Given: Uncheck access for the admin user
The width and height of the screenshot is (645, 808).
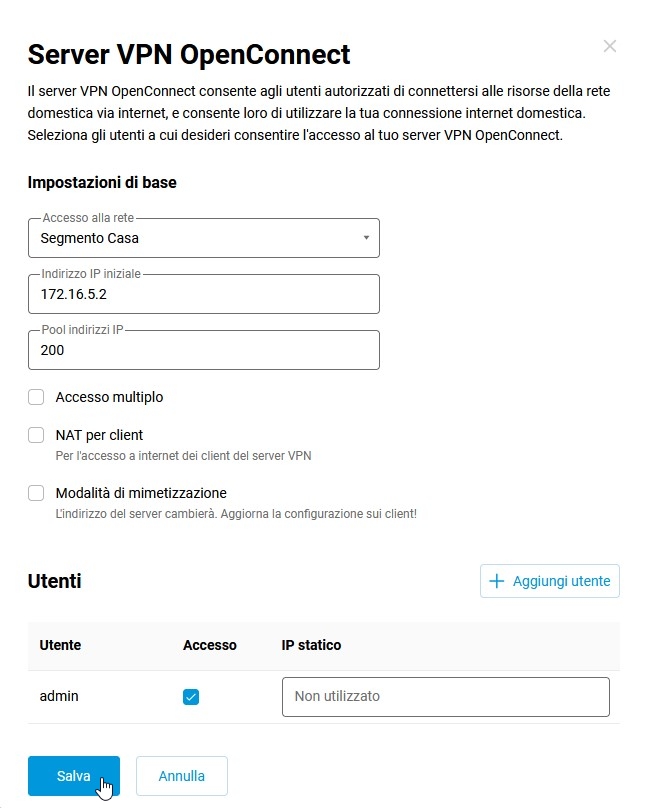Looking at the screenshot, I should coord(191,697).
